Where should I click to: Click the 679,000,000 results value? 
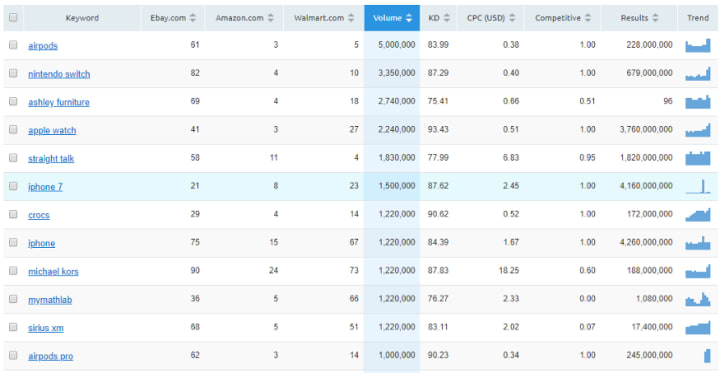(x=649, y=73)
